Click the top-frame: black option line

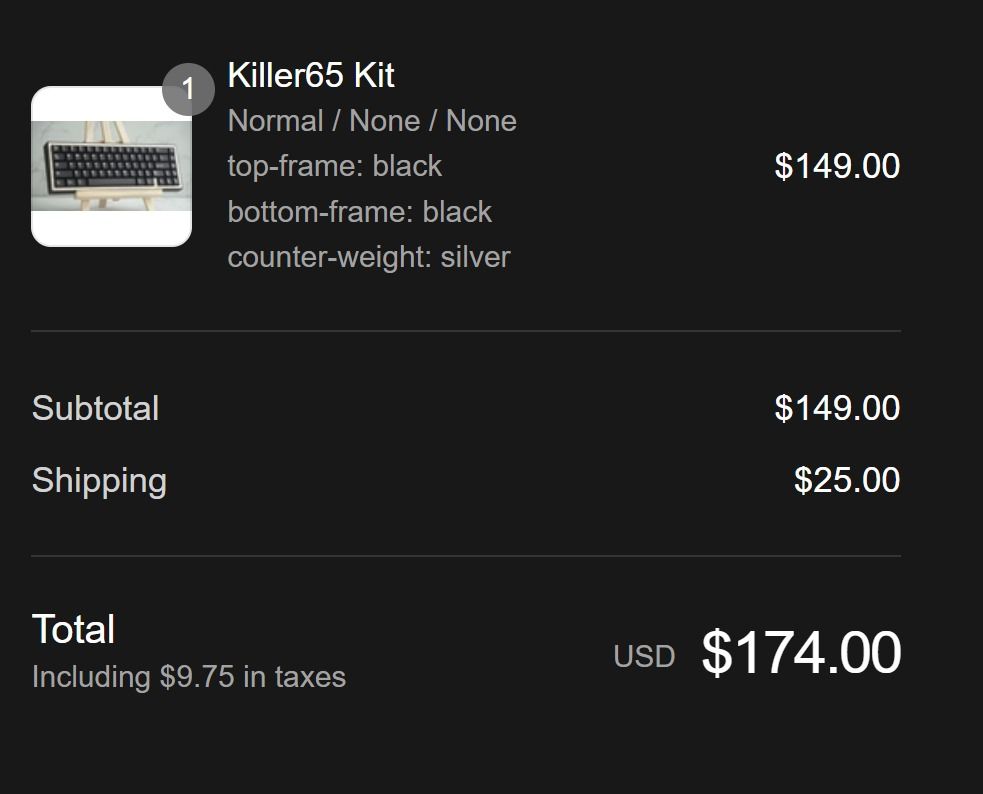334,166
